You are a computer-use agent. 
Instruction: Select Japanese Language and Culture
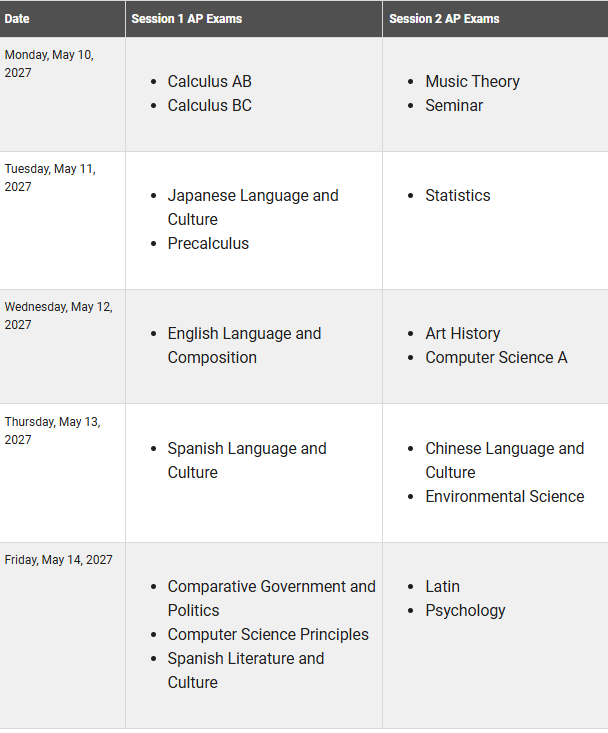point(253,207)
